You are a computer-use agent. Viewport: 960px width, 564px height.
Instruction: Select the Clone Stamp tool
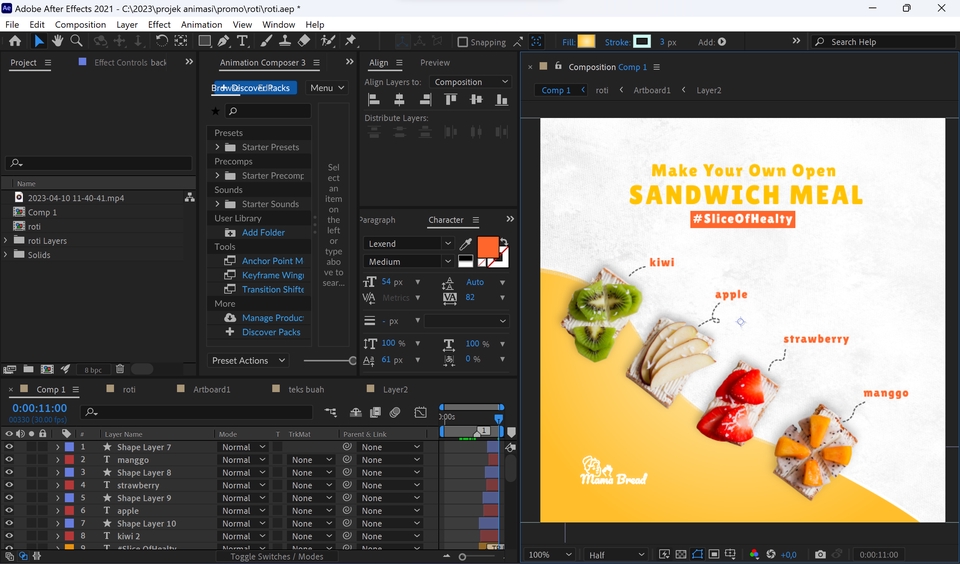pos(285,41)
